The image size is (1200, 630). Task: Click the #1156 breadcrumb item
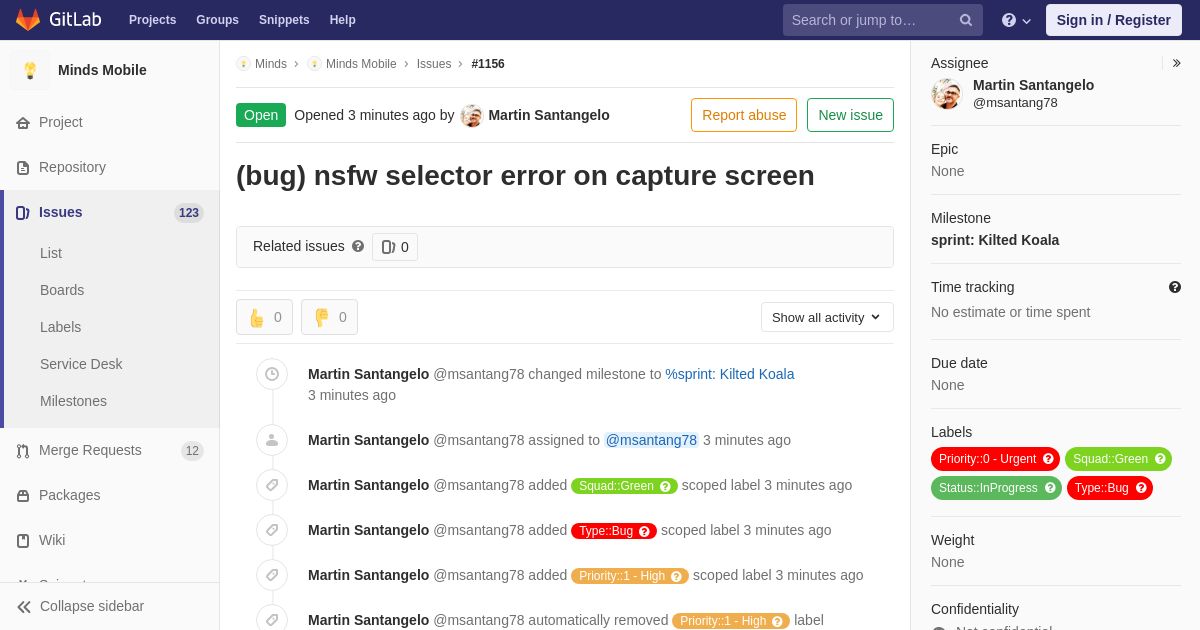click(x=488, y=64)
